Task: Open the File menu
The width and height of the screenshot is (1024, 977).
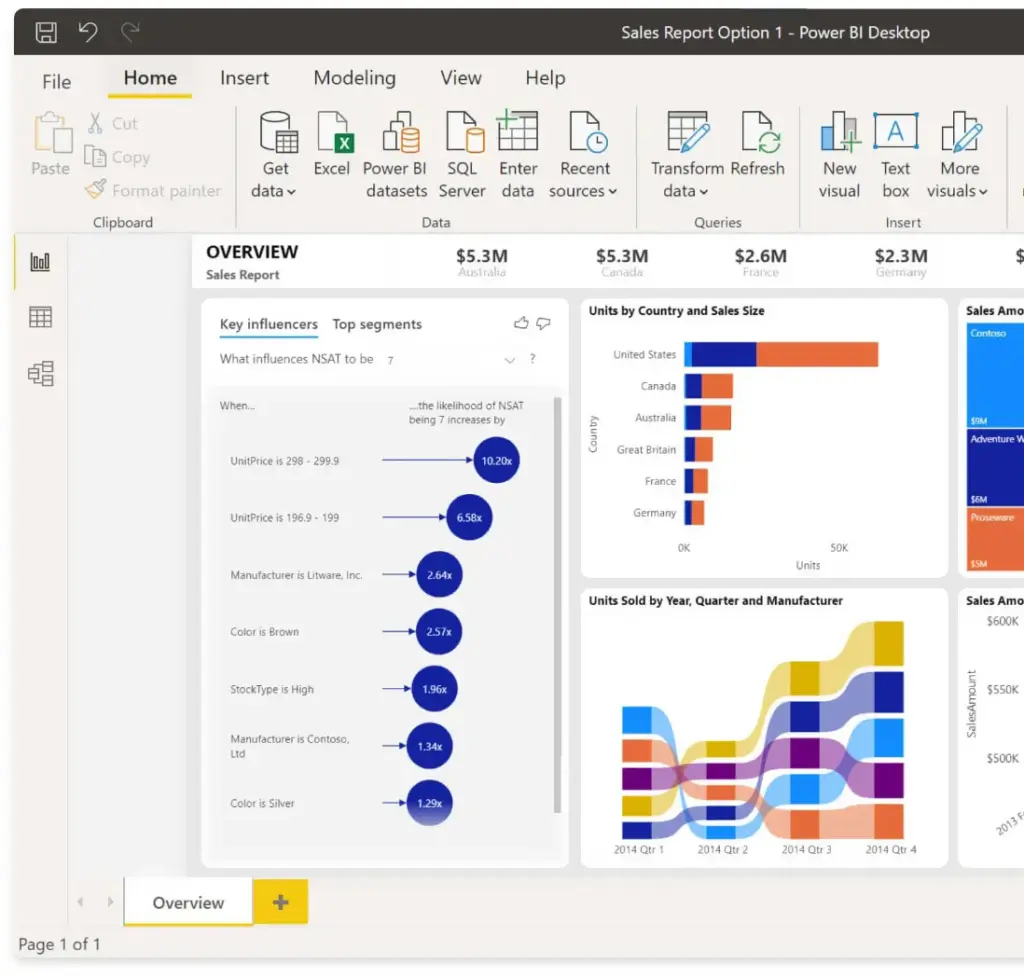Action: [56, 82]
